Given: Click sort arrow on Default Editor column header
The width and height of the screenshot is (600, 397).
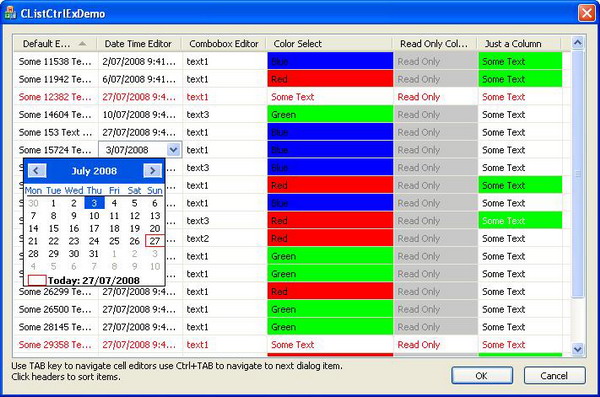Looking at the screenshot, I should tap(82, 44).
